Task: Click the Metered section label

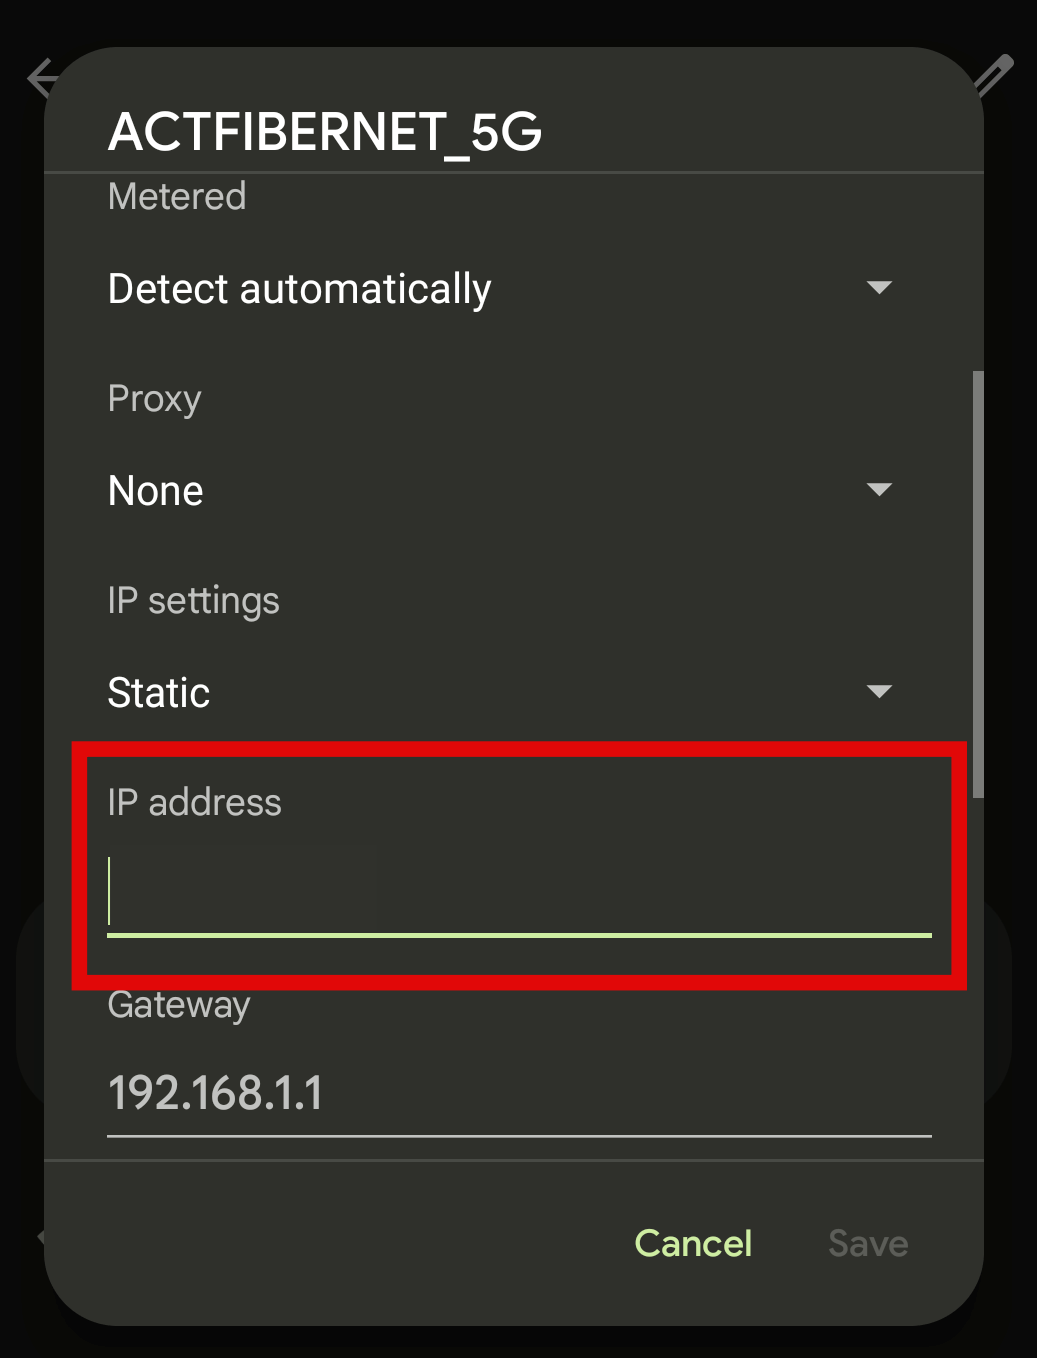Action: tap(176, 197)
